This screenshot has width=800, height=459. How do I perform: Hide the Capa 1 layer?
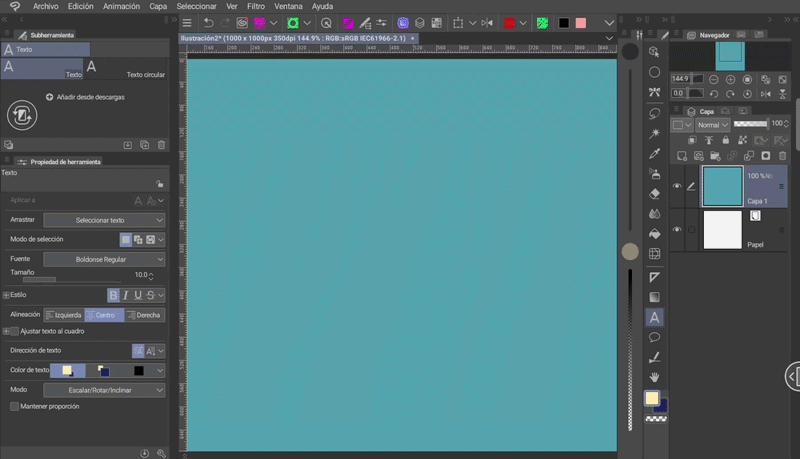677,186
